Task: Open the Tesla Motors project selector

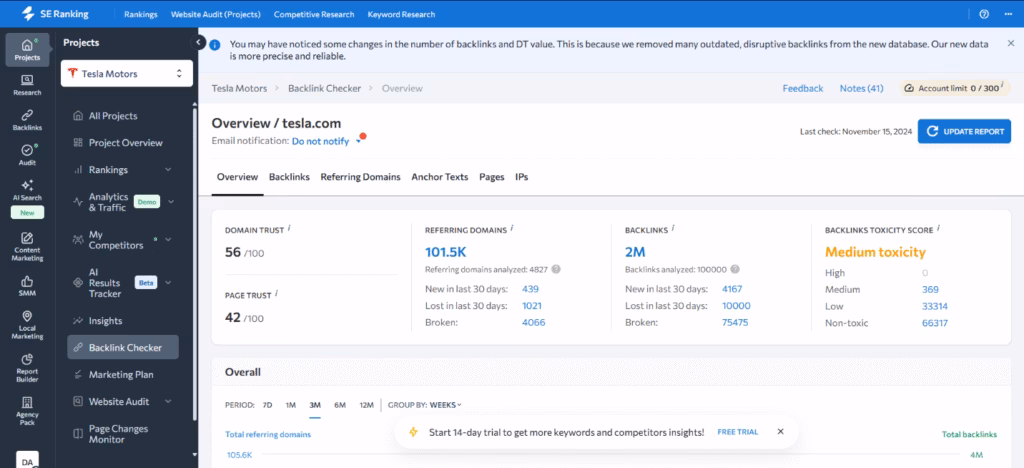Action: [x=127, y=73]
